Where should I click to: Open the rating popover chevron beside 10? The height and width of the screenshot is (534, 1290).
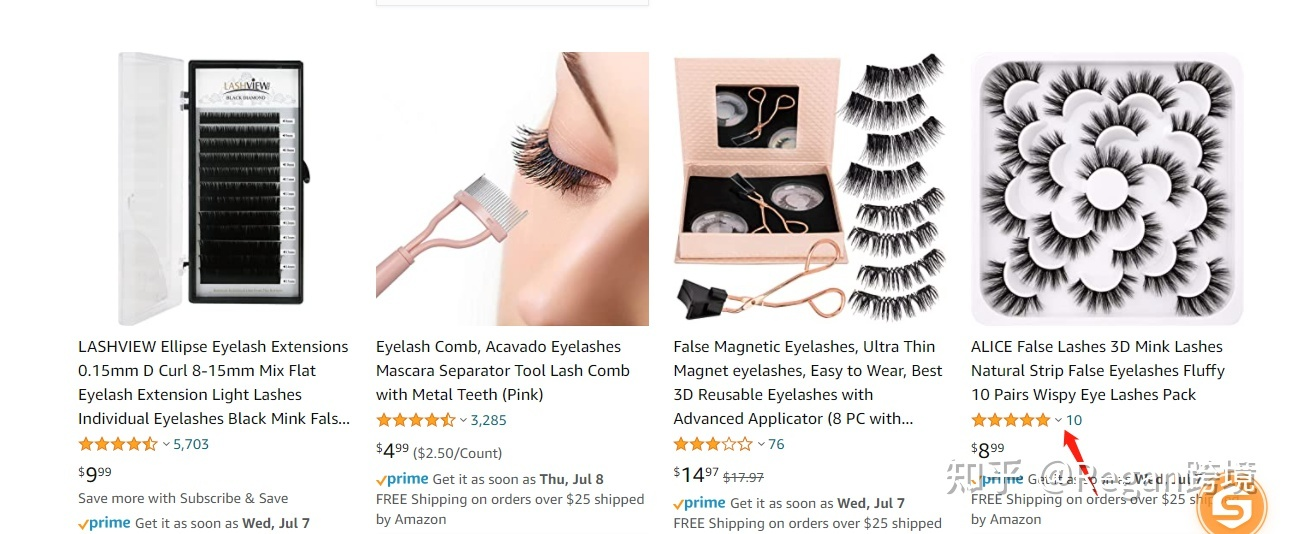point(1059,421)
